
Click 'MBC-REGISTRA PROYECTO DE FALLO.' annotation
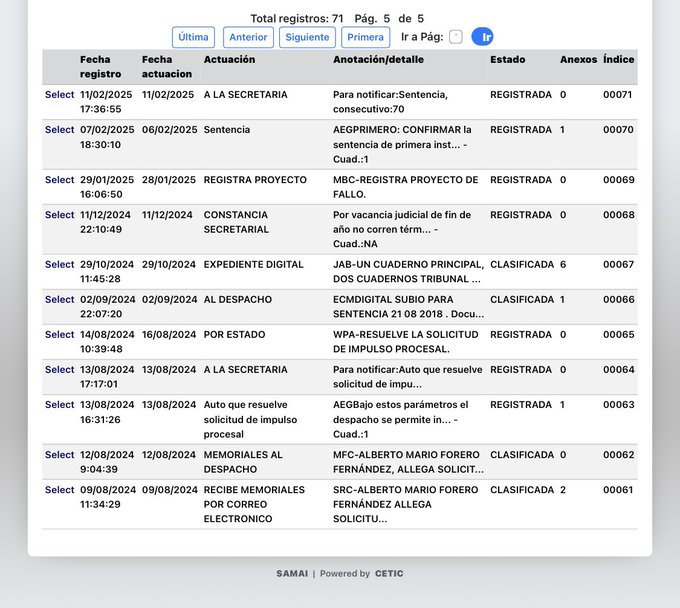405,187
